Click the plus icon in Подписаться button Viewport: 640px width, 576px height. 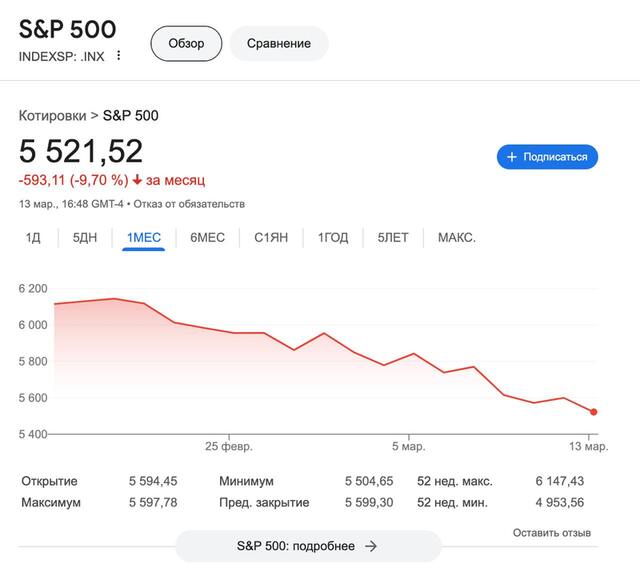pos(512,157)
